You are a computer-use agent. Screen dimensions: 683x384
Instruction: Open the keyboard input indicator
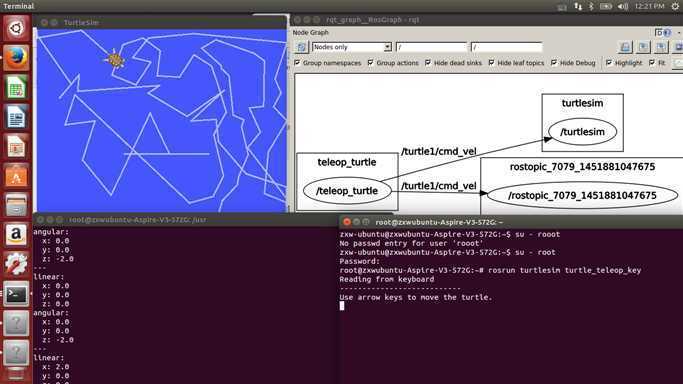(562, 6)
